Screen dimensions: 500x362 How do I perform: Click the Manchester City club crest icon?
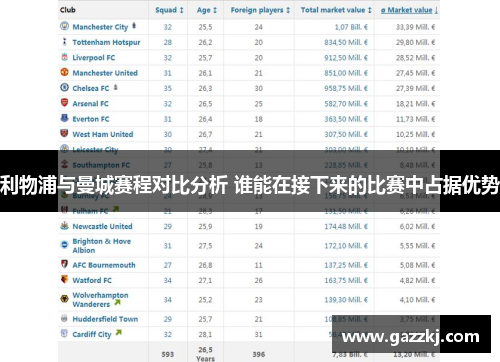(64, 26)
